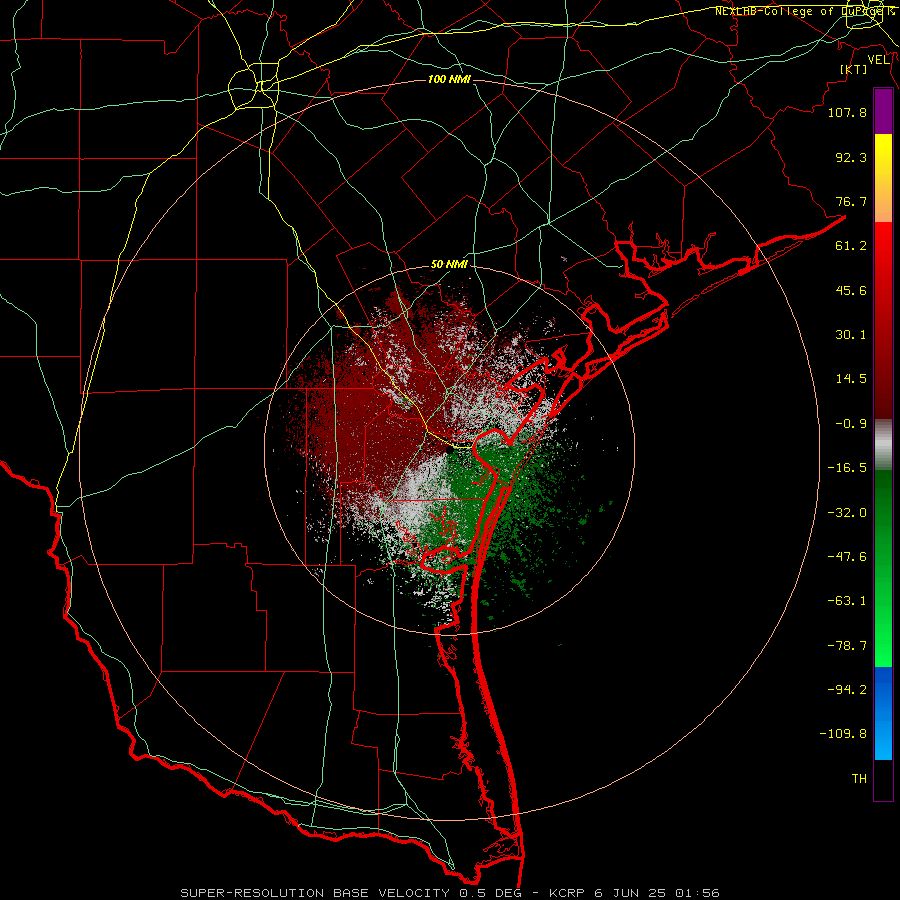Pick the blue segment of the color bar
Viewport: 900px width, 900px height.
883,713
